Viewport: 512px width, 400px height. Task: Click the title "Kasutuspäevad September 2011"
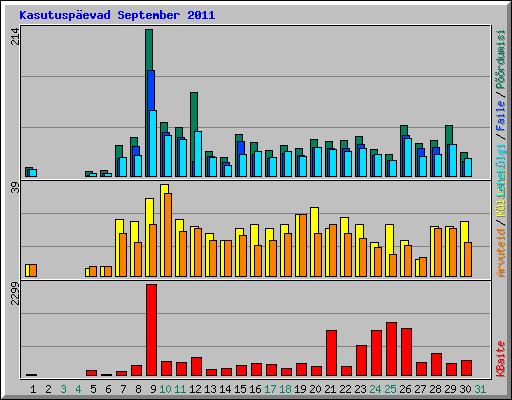point(117,15)
